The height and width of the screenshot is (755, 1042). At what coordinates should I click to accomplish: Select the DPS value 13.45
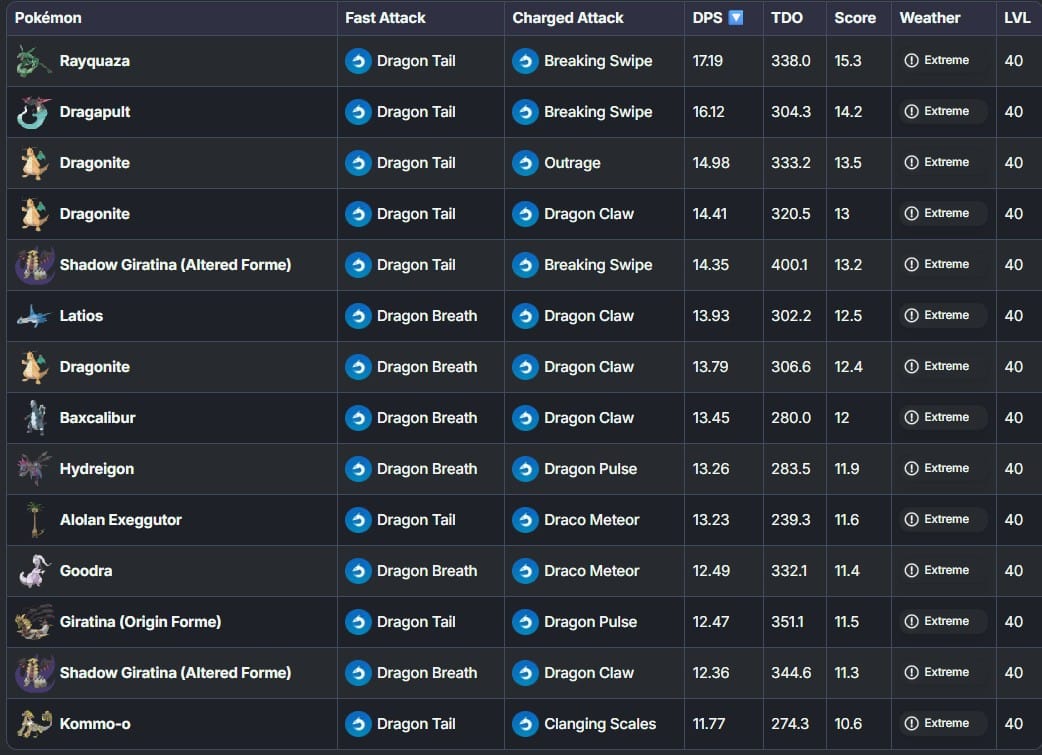pos(711,418)
